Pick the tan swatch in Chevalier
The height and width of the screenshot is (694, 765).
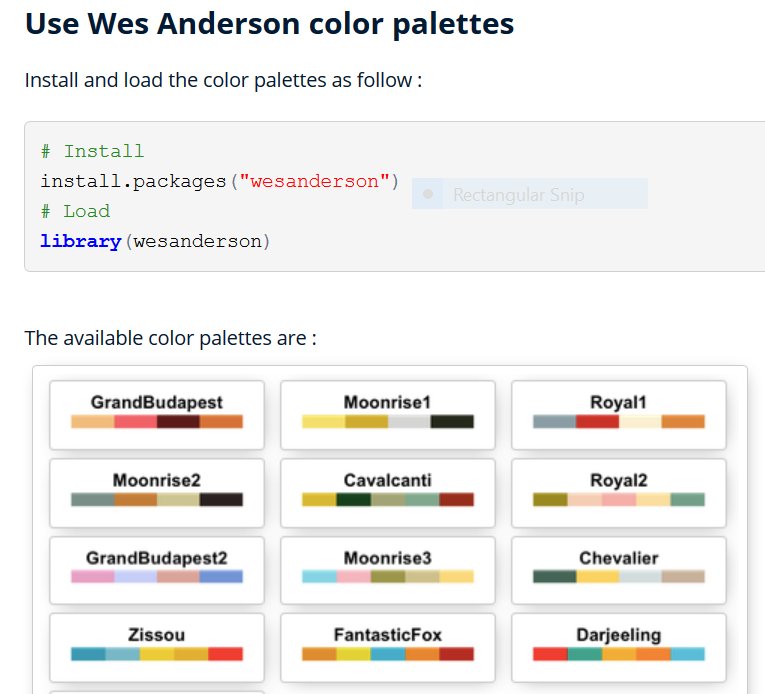683,576
